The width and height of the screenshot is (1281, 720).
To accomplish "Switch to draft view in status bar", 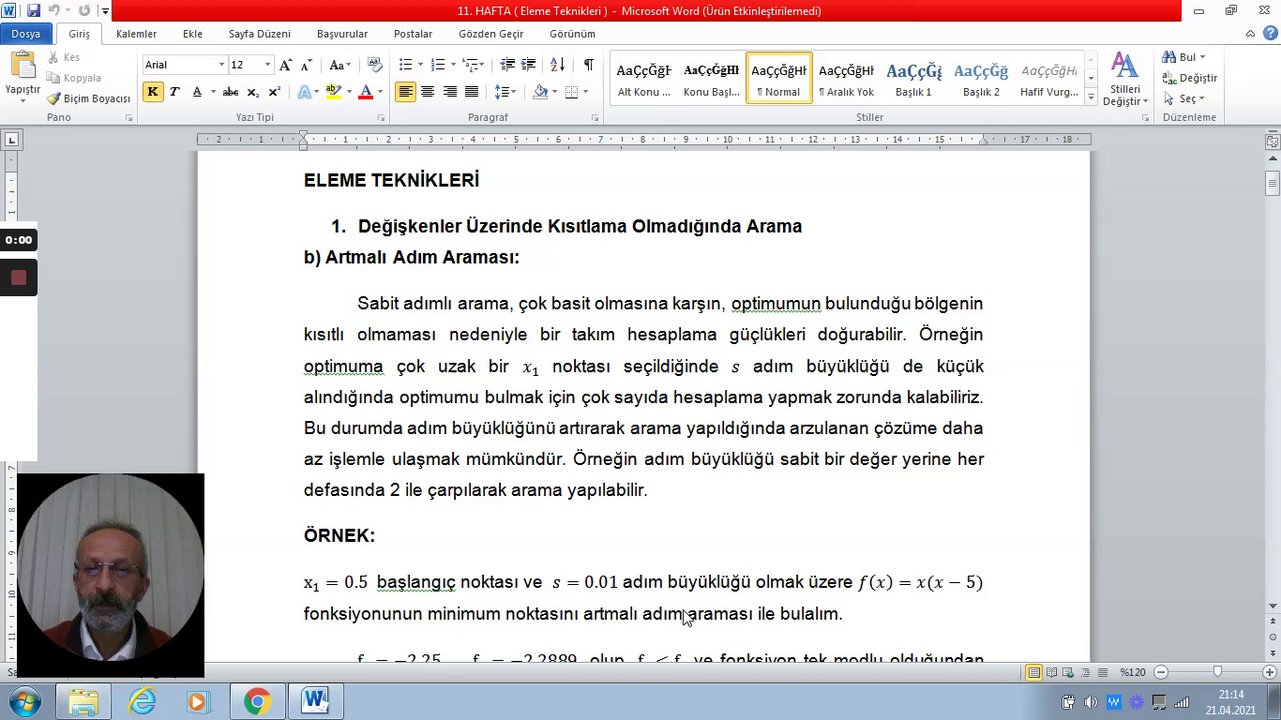I will pyautogui.click(x=1102, y=672).
